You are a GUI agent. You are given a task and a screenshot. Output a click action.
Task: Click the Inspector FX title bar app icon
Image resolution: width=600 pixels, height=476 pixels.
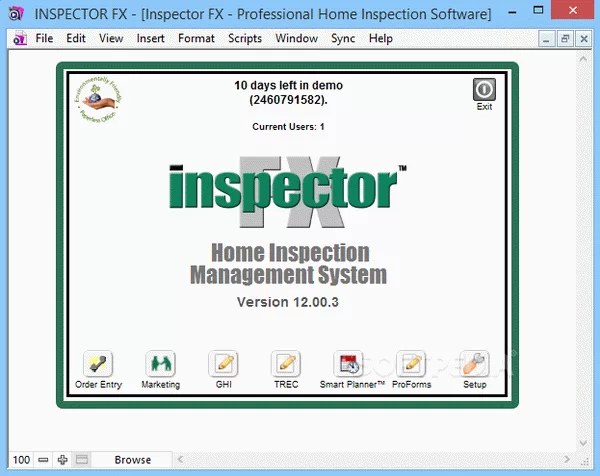pos(16,14)
